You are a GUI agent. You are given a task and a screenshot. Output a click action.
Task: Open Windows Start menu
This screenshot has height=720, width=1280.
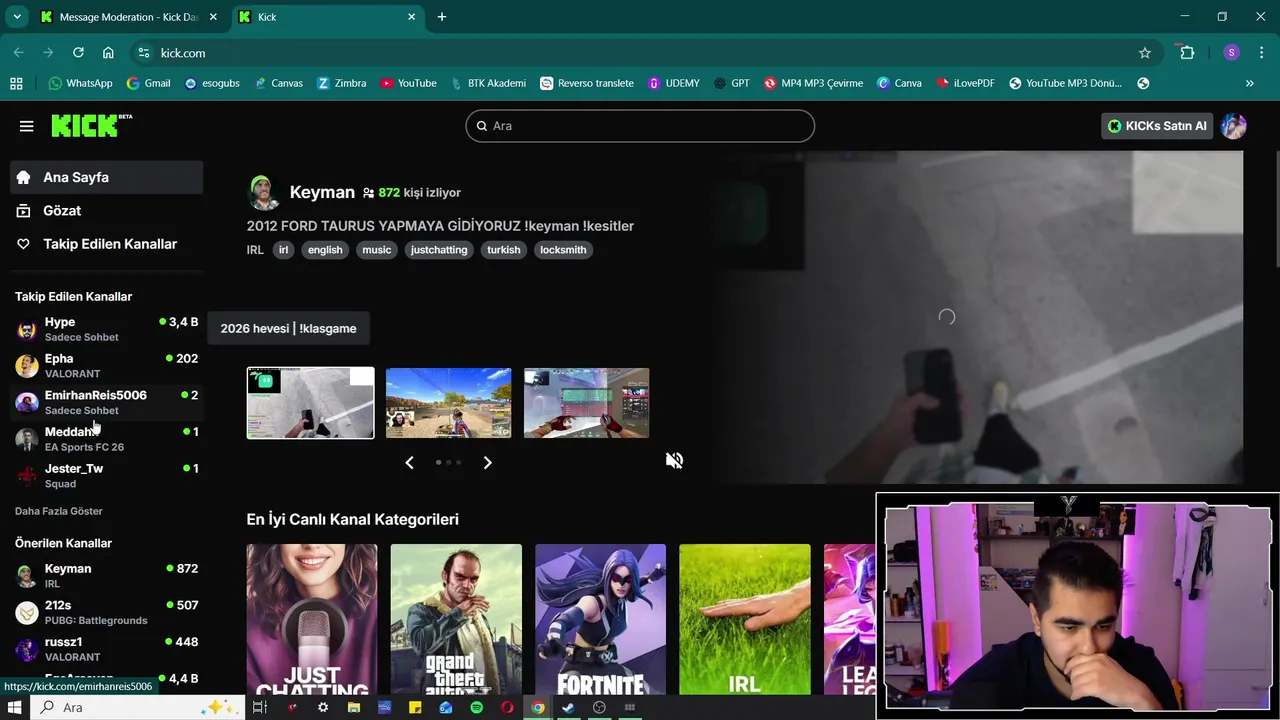pos(15,707)
